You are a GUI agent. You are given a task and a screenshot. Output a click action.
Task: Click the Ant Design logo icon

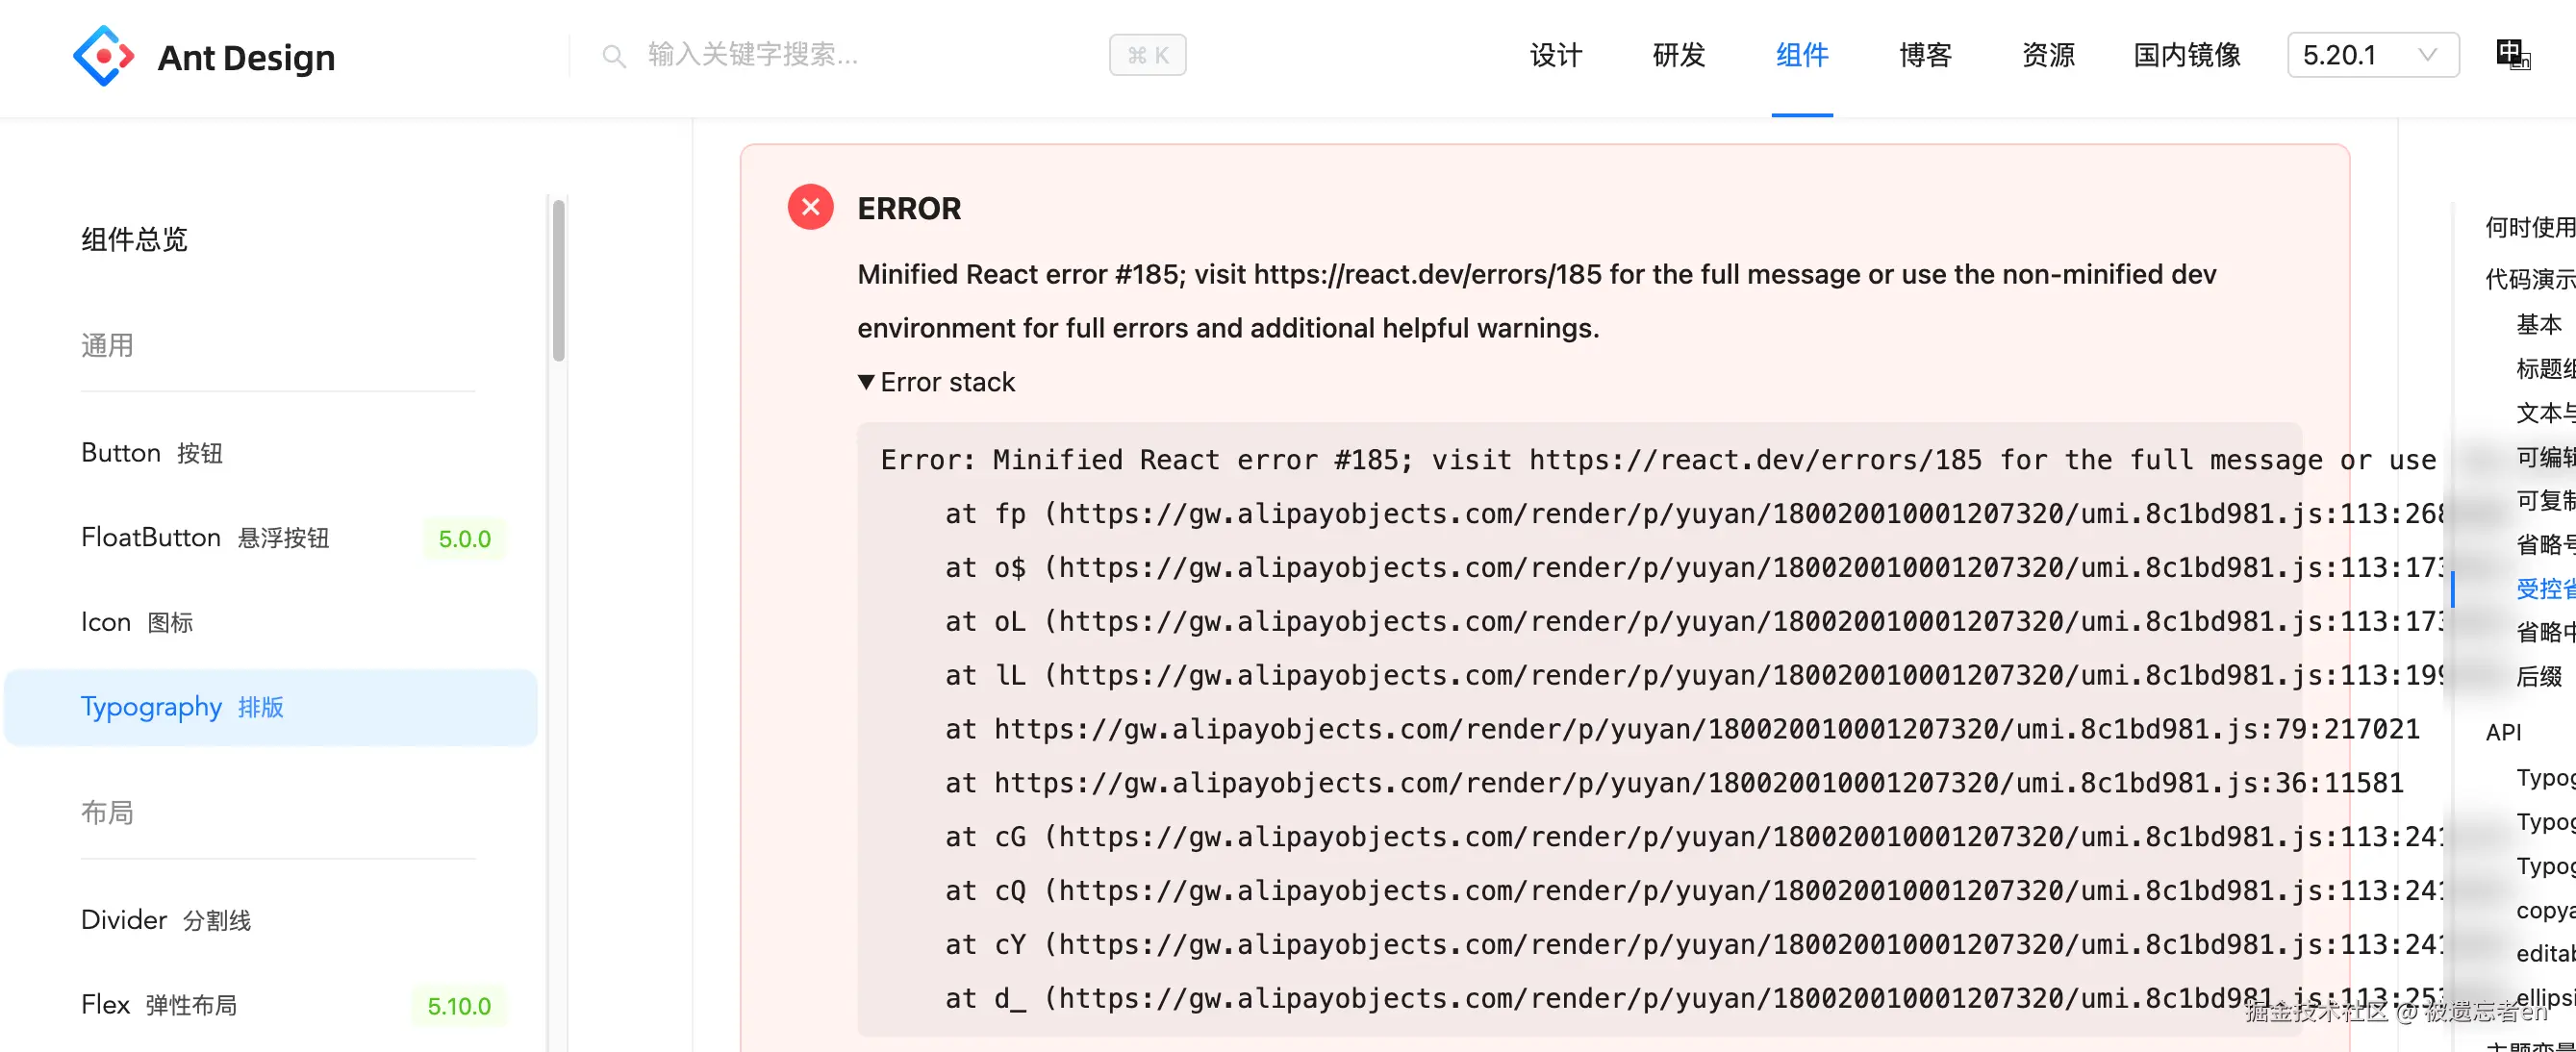click(x=103, y=55)
